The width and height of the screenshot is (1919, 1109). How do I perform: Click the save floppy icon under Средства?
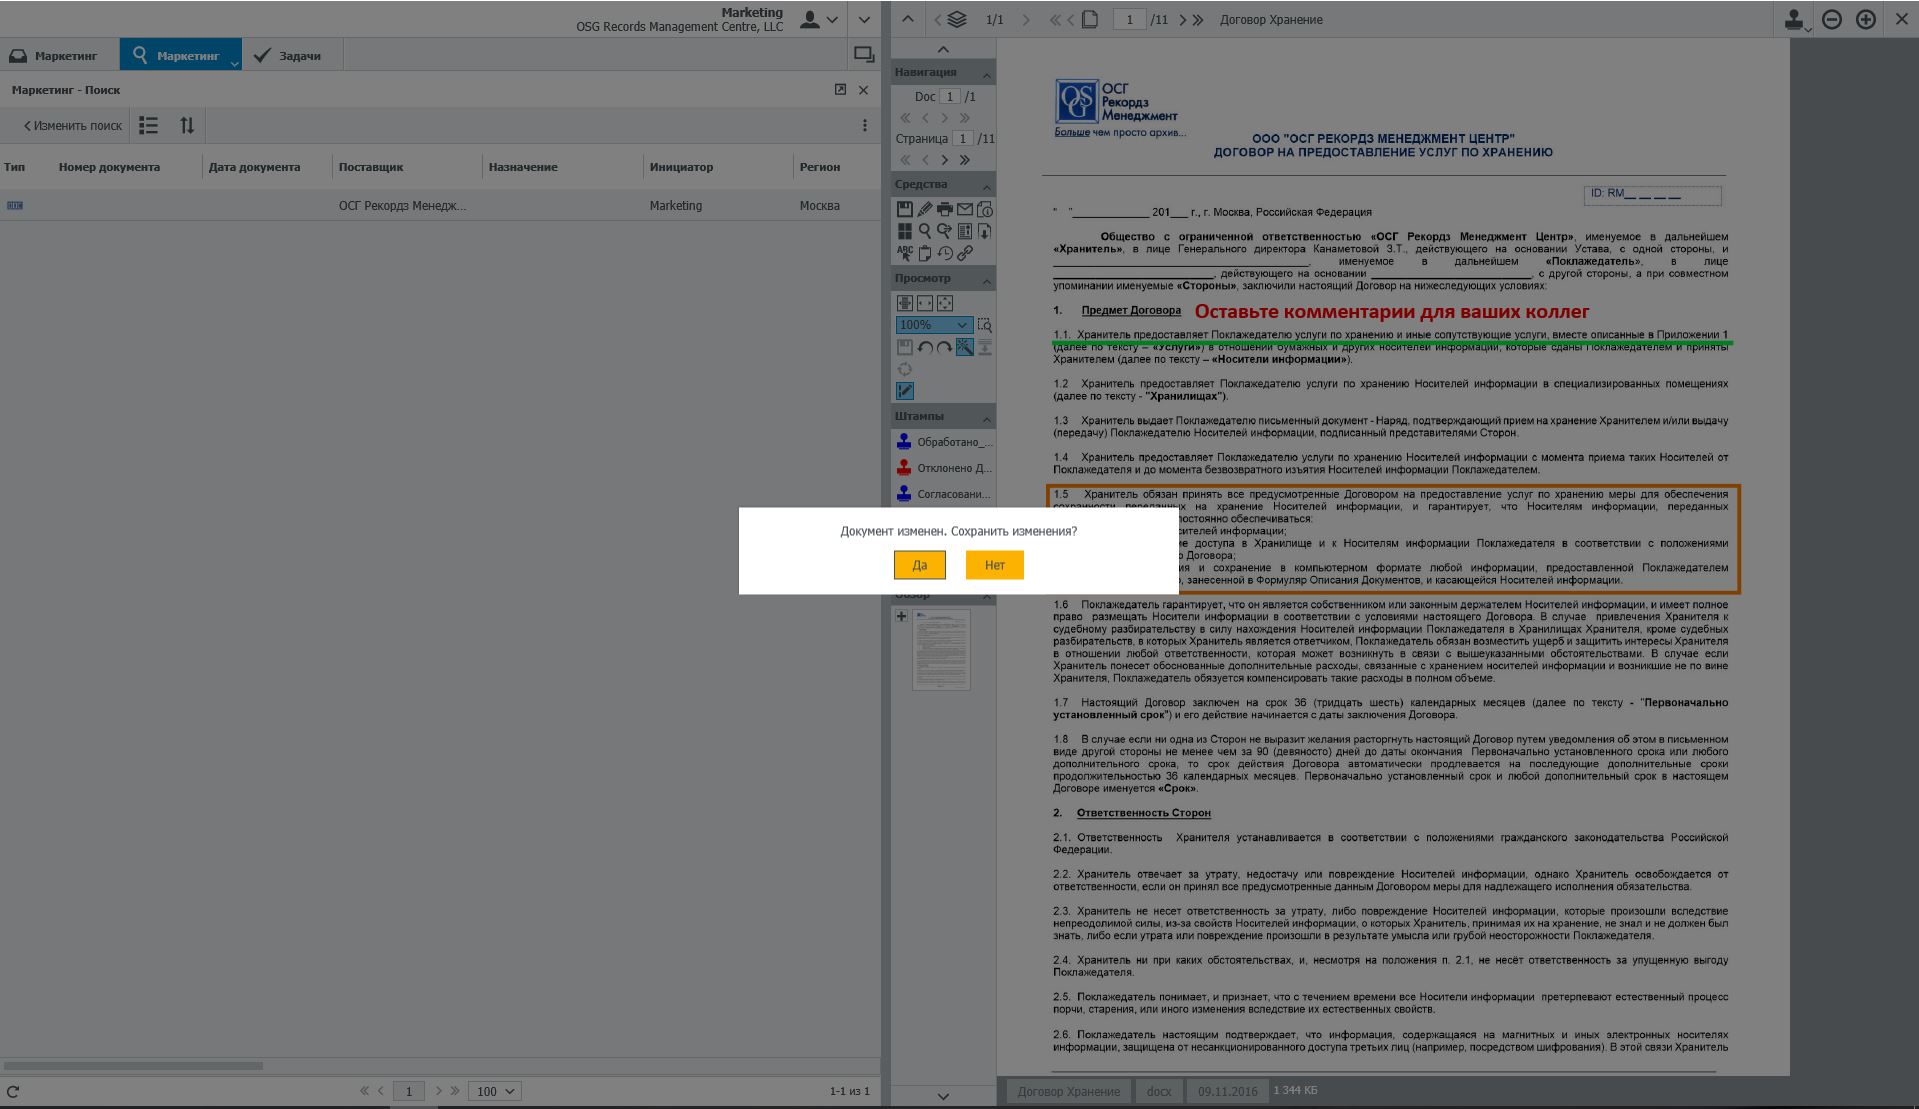904,209
